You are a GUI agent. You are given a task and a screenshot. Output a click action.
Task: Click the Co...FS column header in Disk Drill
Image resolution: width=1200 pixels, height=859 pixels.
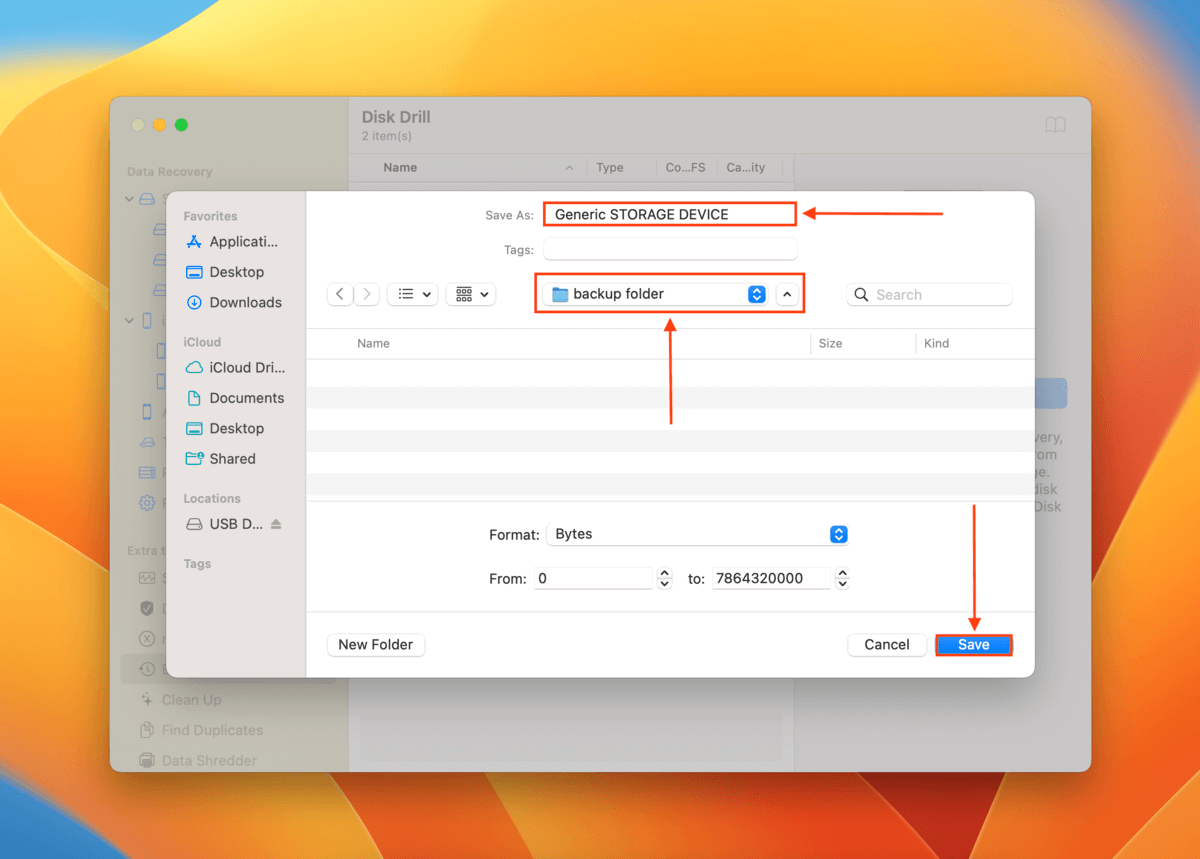[685, 168]
